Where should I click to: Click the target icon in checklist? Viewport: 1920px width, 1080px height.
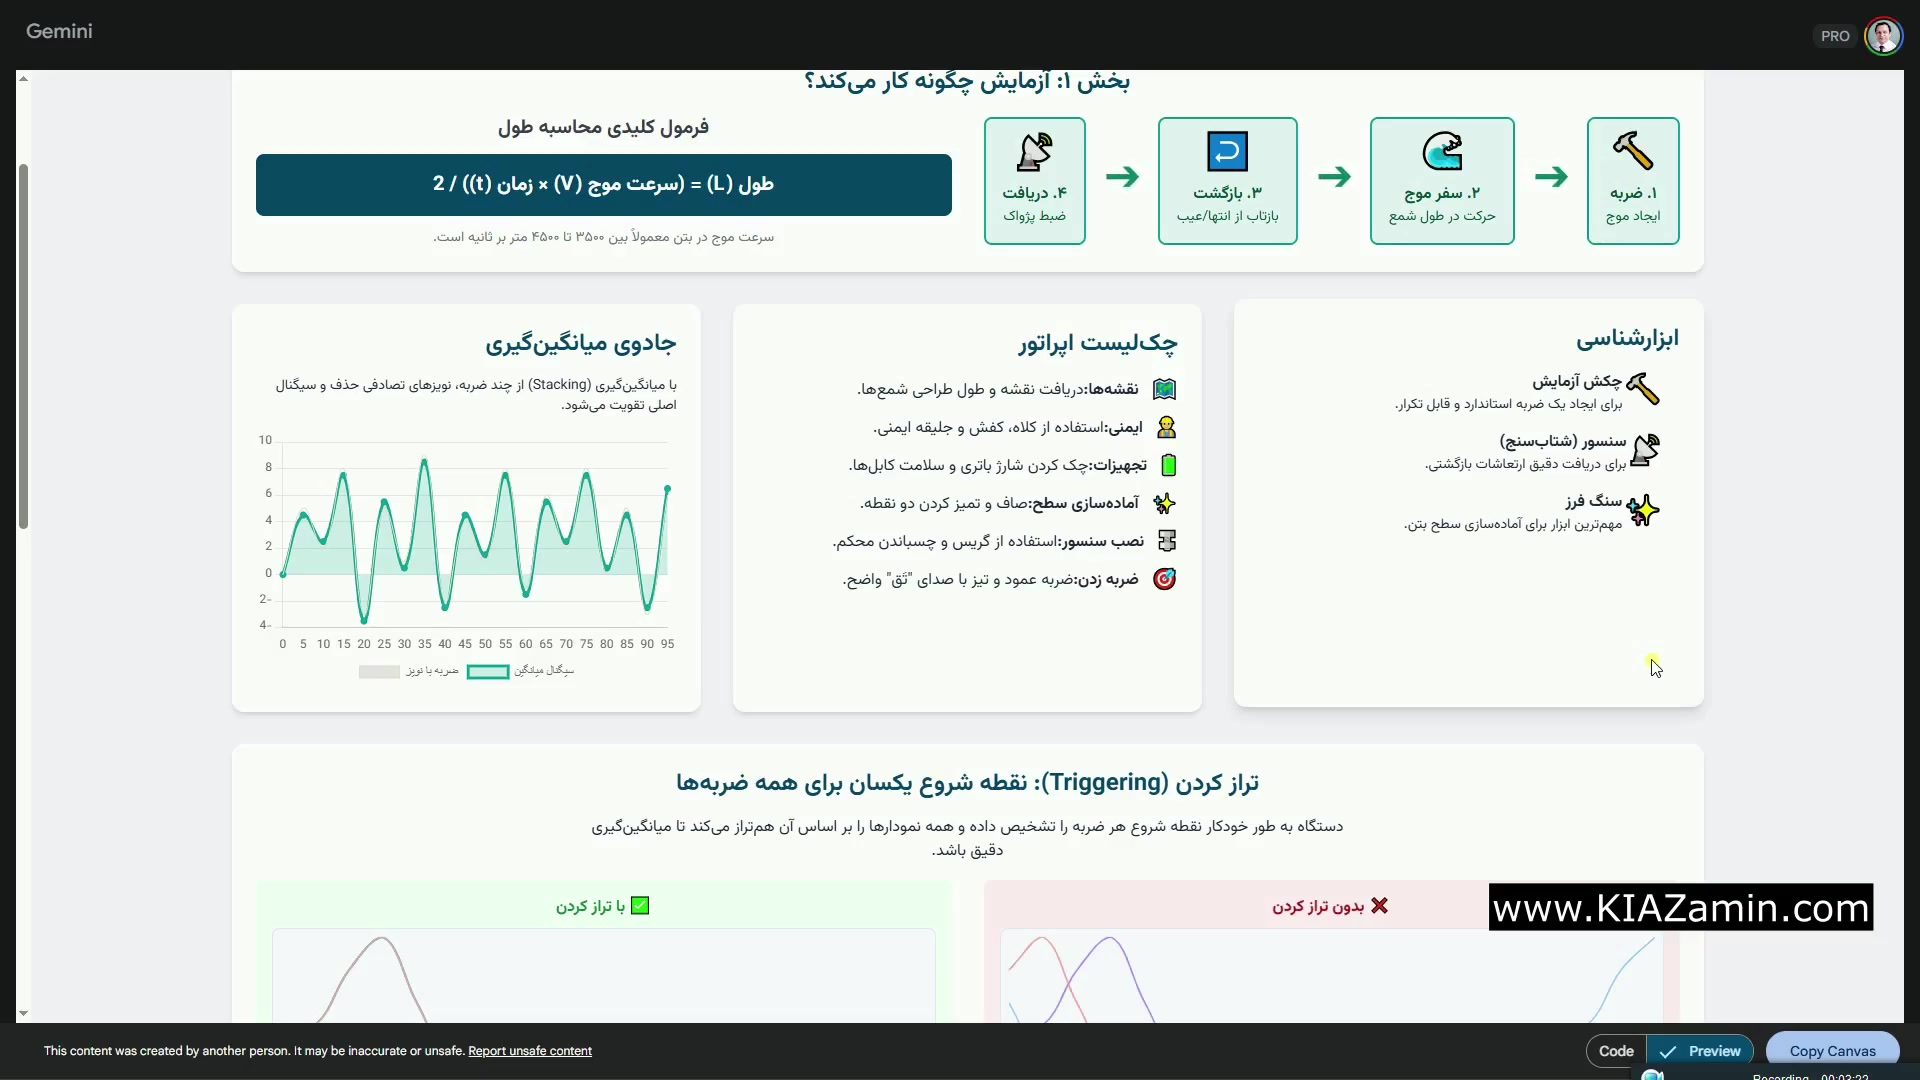click(1164, 579)
